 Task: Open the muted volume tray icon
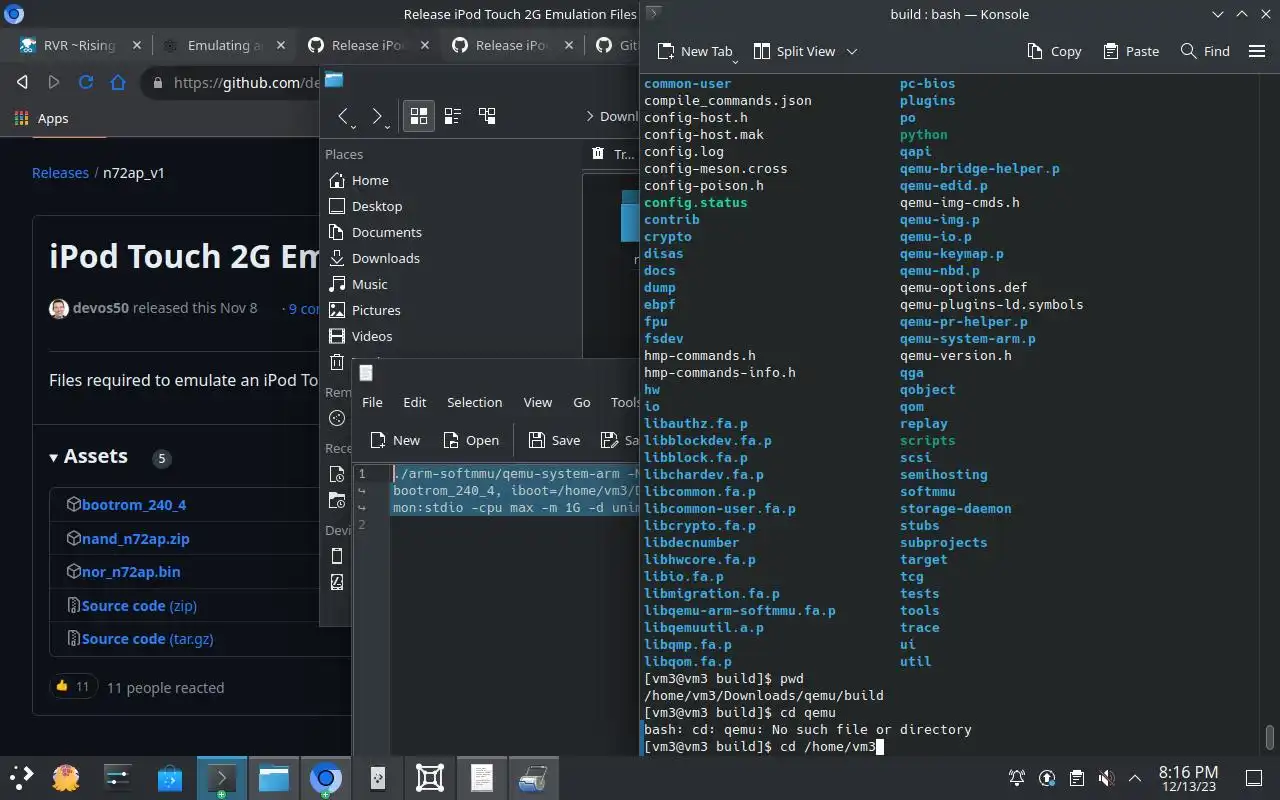click(x=1106, y=777)
